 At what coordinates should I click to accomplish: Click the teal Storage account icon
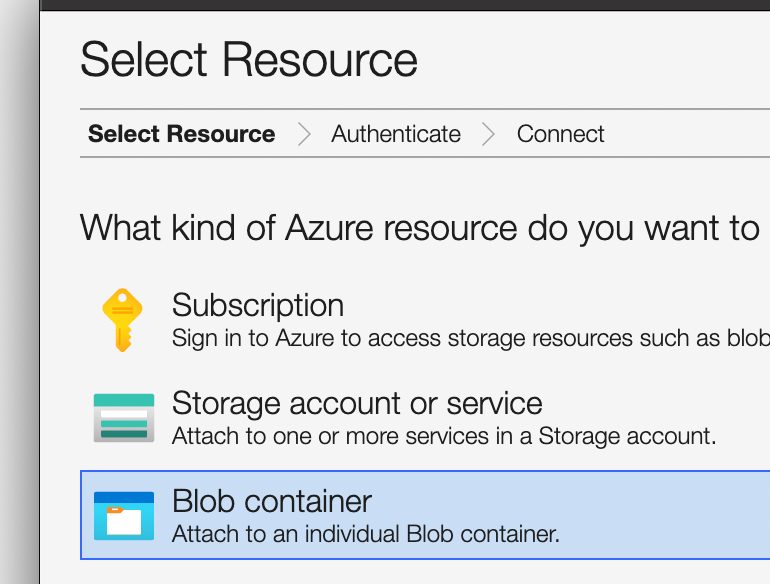point(123,418)
